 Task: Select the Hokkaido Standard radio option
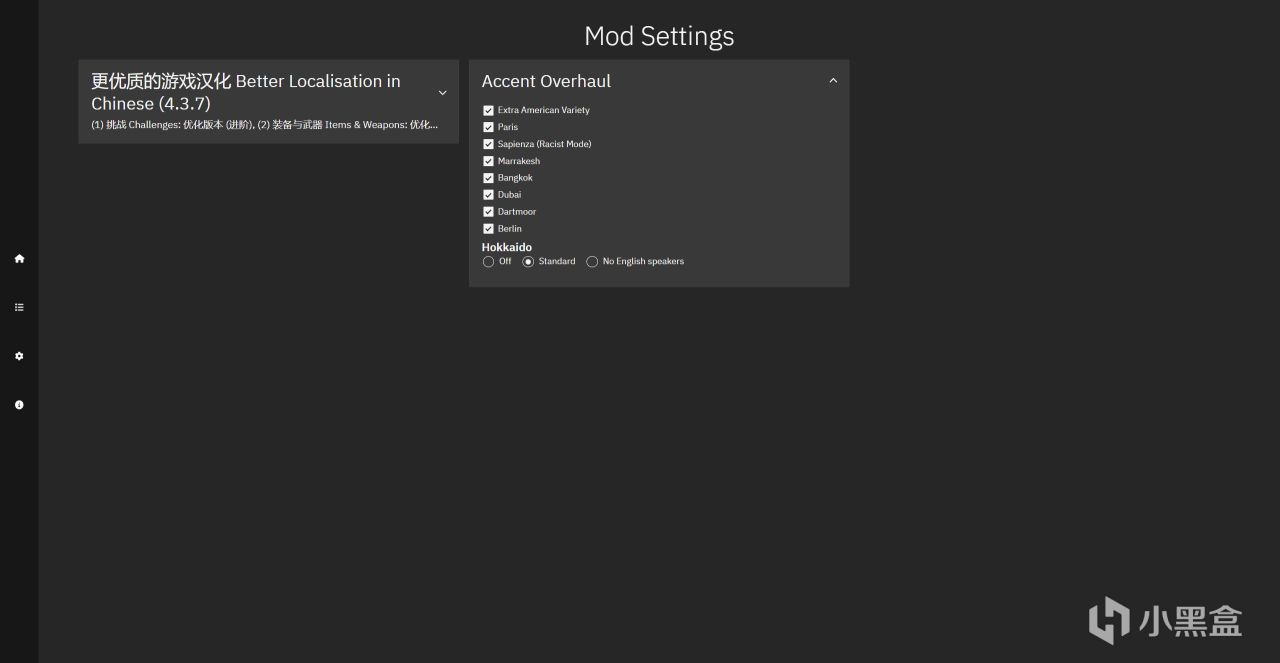(x=528, y=262)
